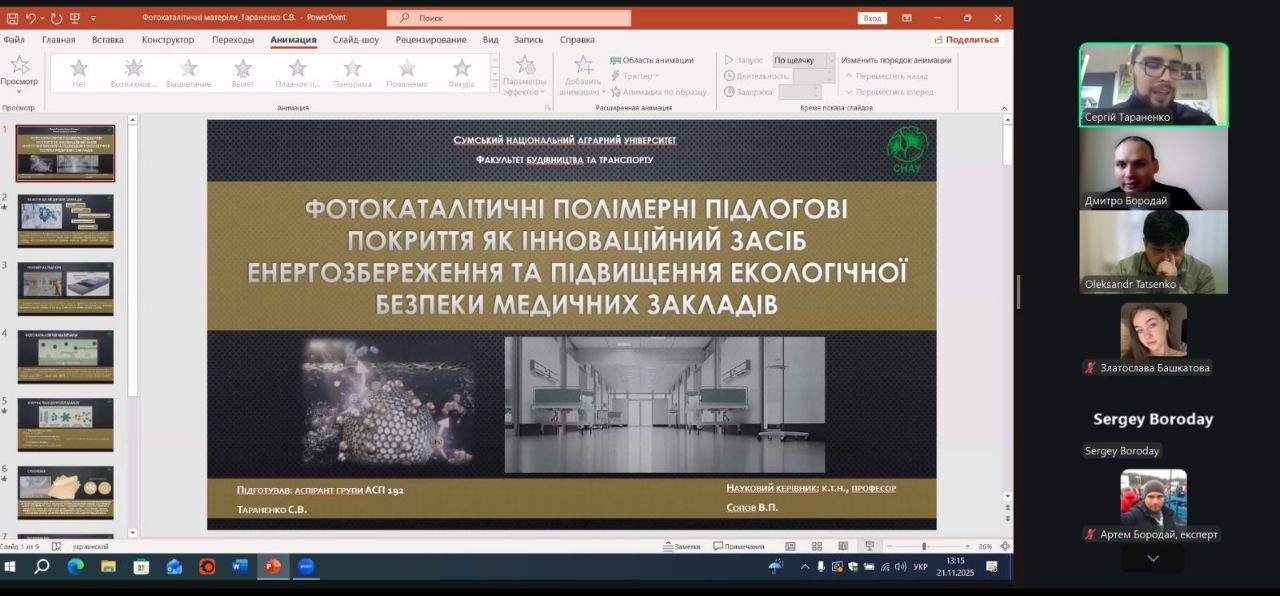Switch to the Слайд-шоу tab
This screenshot has width=1280, height=596.
coord(356,40)
